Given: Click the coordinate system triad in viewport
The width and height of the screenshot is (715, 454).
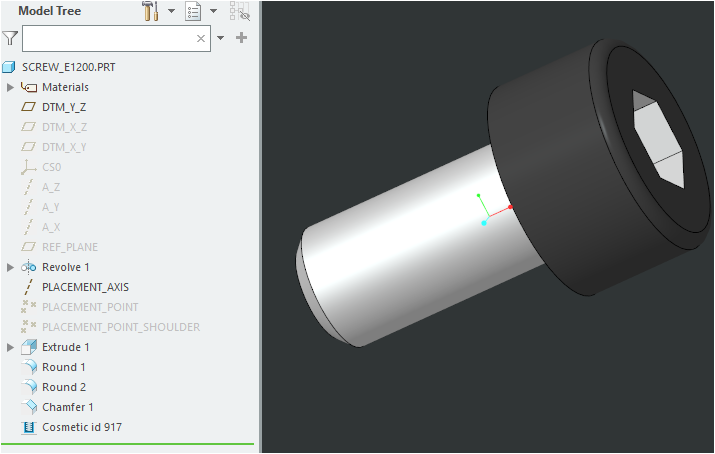Looking at the screenshot, I should coord(494,210).
